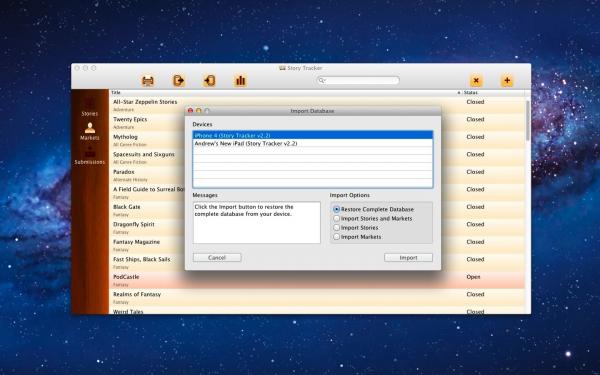Image resolution: width=600 pixels, height=375 pixels.
Task: Click the Open status of PodCastle
Action: tap(473, 277)
